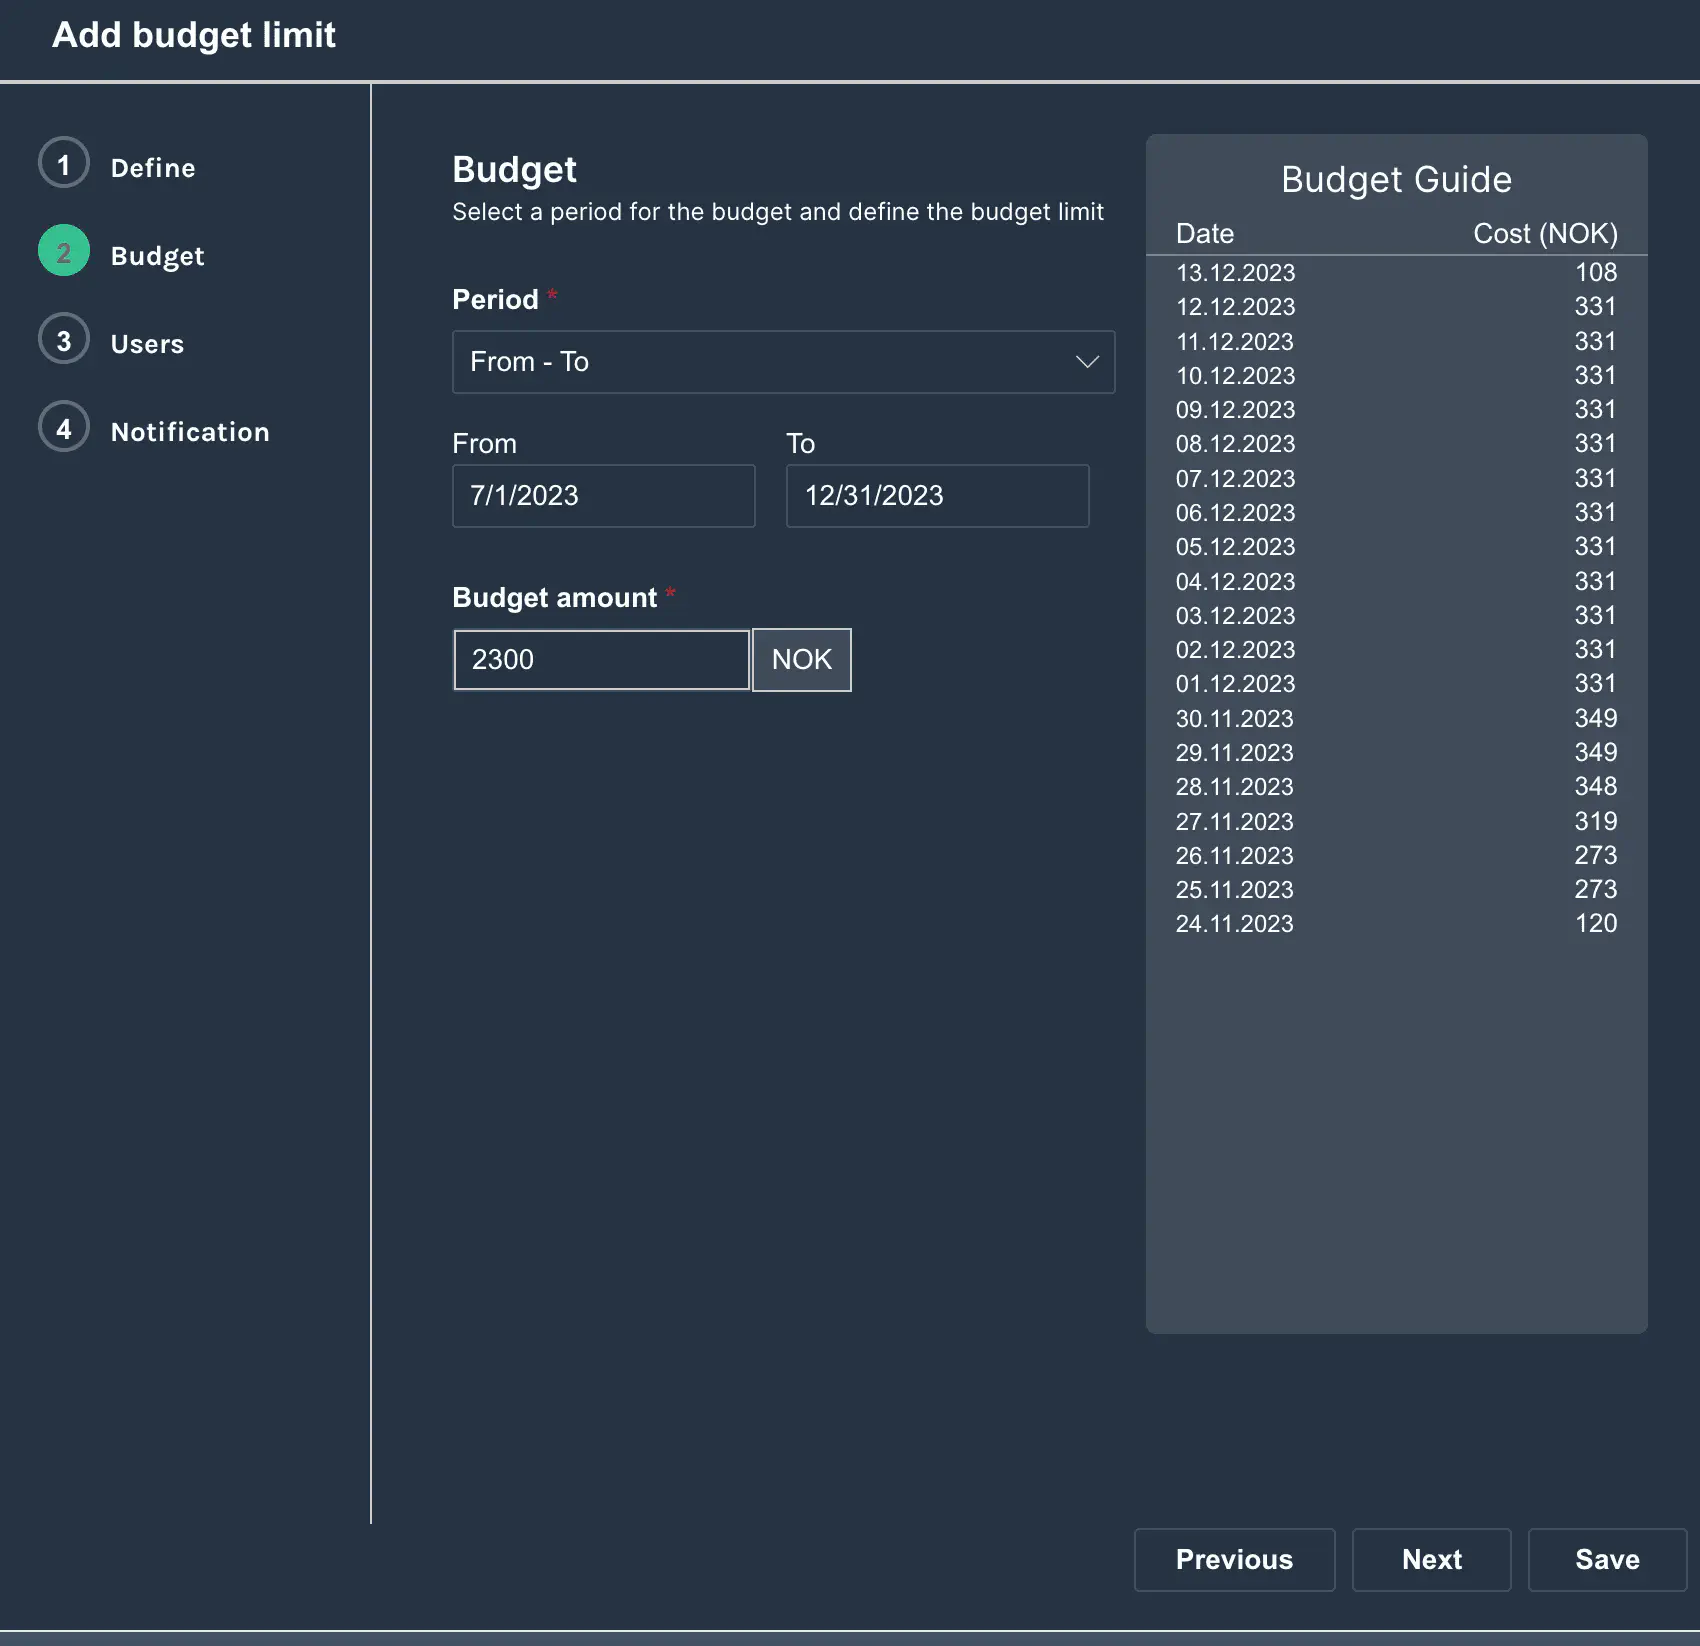Click the To date field
1700x1646 pixels.
point(937,496)
